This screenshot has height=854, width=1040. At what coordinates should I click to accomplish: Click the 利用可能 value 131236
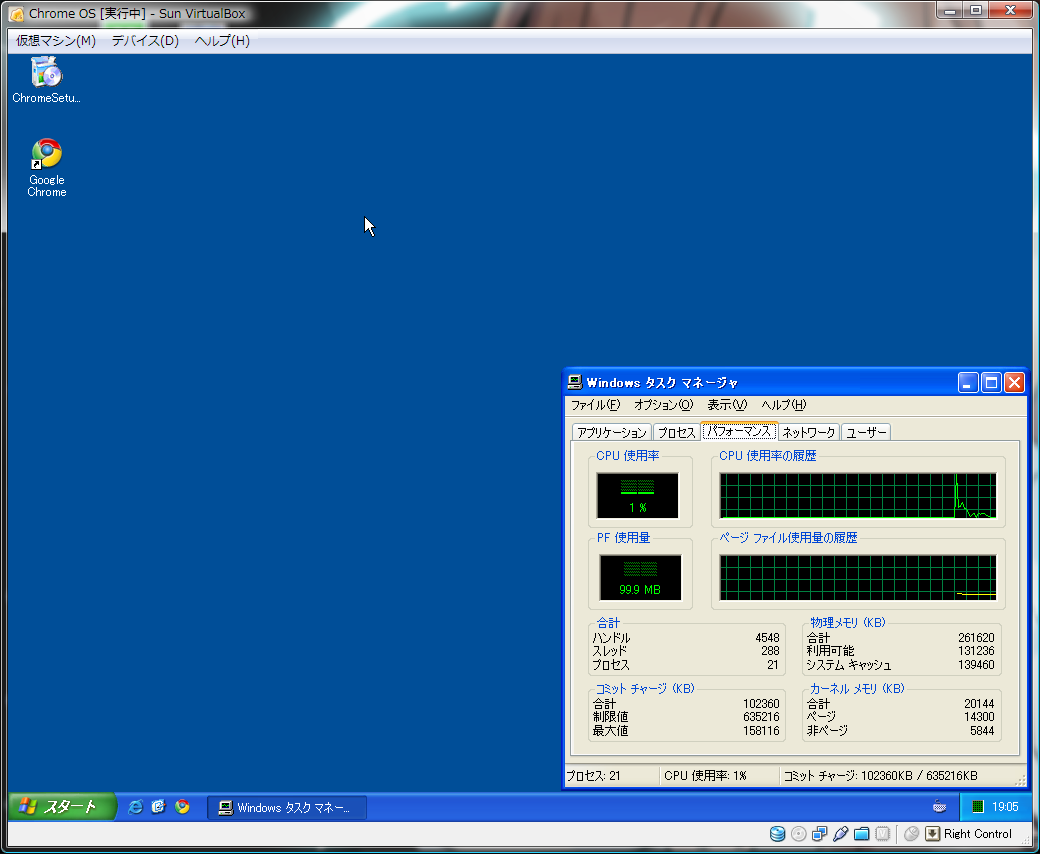point(976,651)
